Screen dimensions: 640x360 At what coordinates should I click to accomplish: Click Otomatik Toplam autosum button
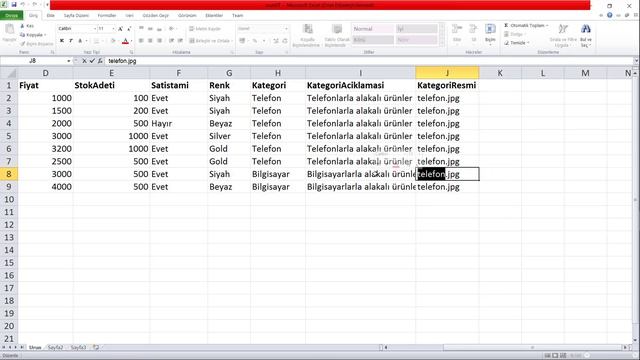click(x=526, y=25)
